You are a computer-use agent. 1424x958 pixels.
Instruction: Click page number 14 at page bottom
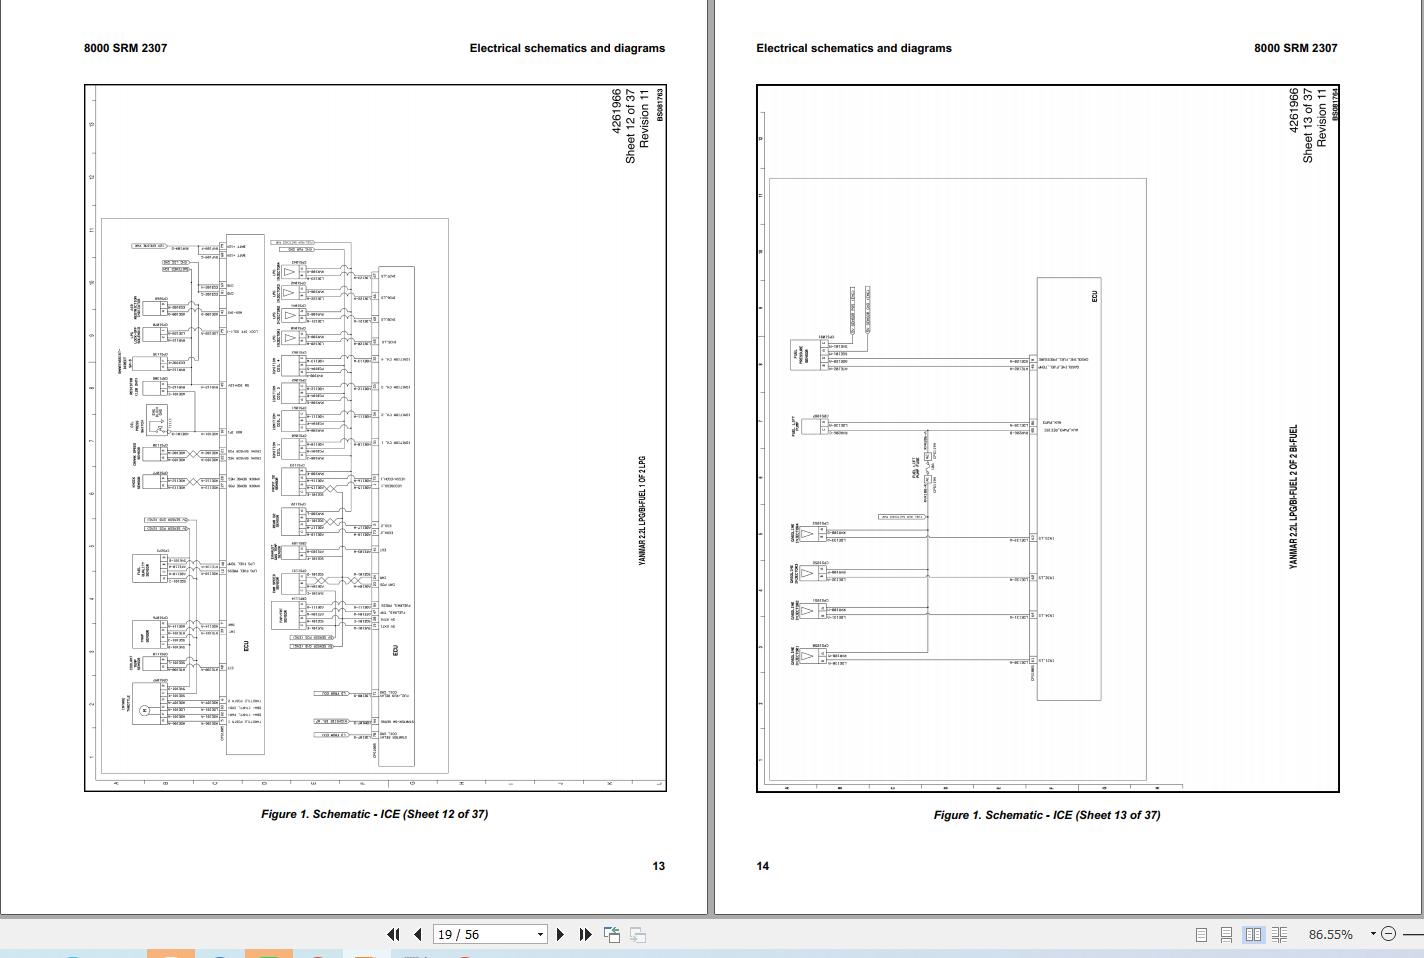(763, 866)
